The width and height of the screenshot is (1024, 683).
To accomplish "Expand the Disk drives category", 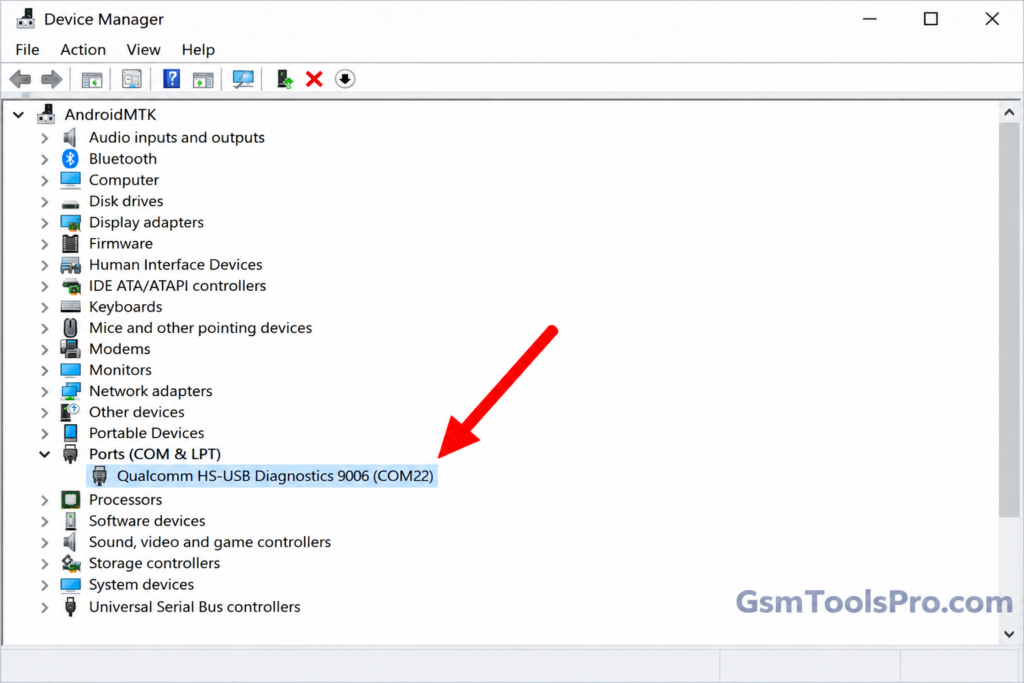I will [x=44, y=202].
